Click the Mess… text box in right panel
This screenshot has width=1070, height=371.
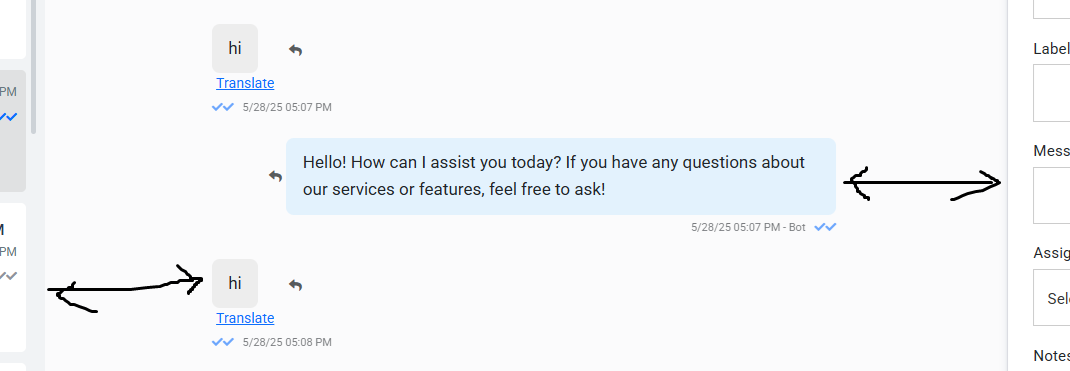pyautogui.click(x=1052, y=195)
